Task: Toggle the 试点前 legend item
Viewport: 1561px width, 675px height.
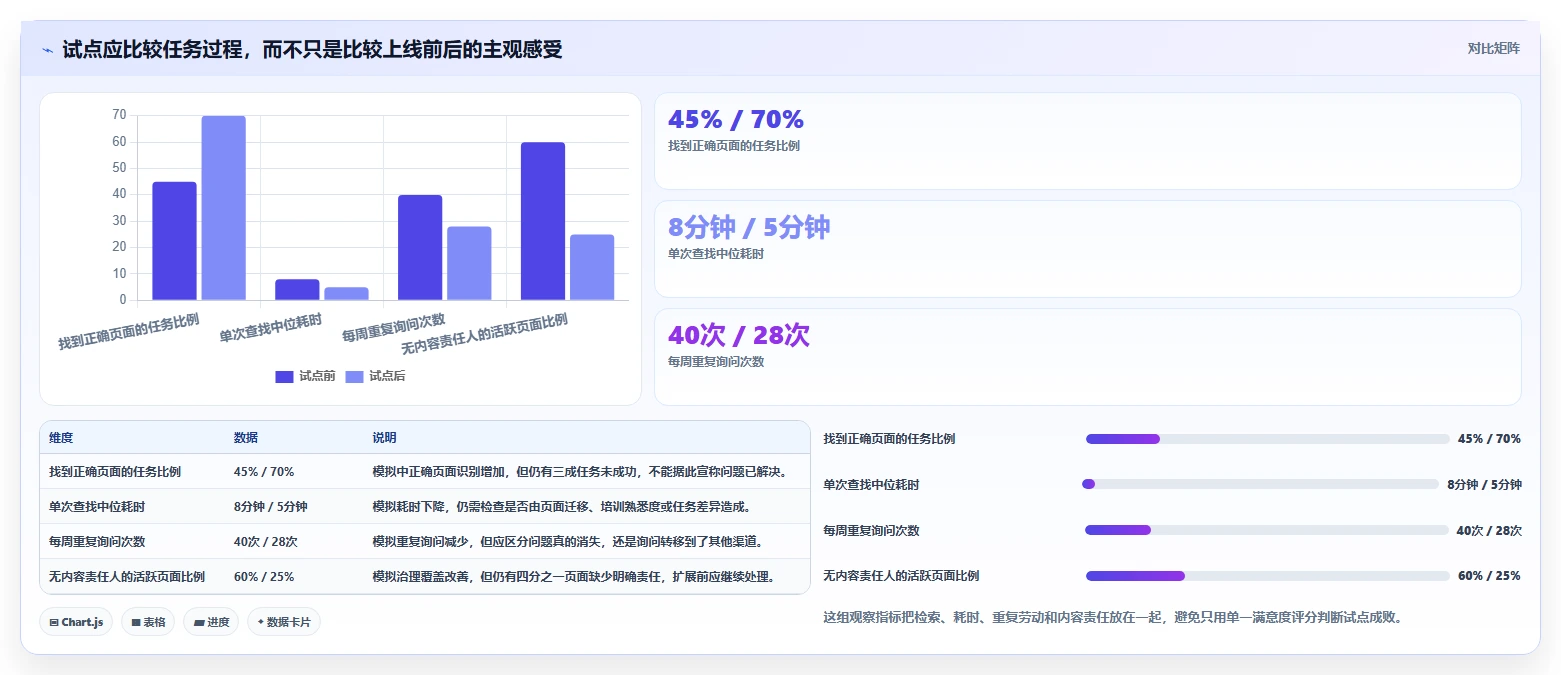Action: pos(305,376)
